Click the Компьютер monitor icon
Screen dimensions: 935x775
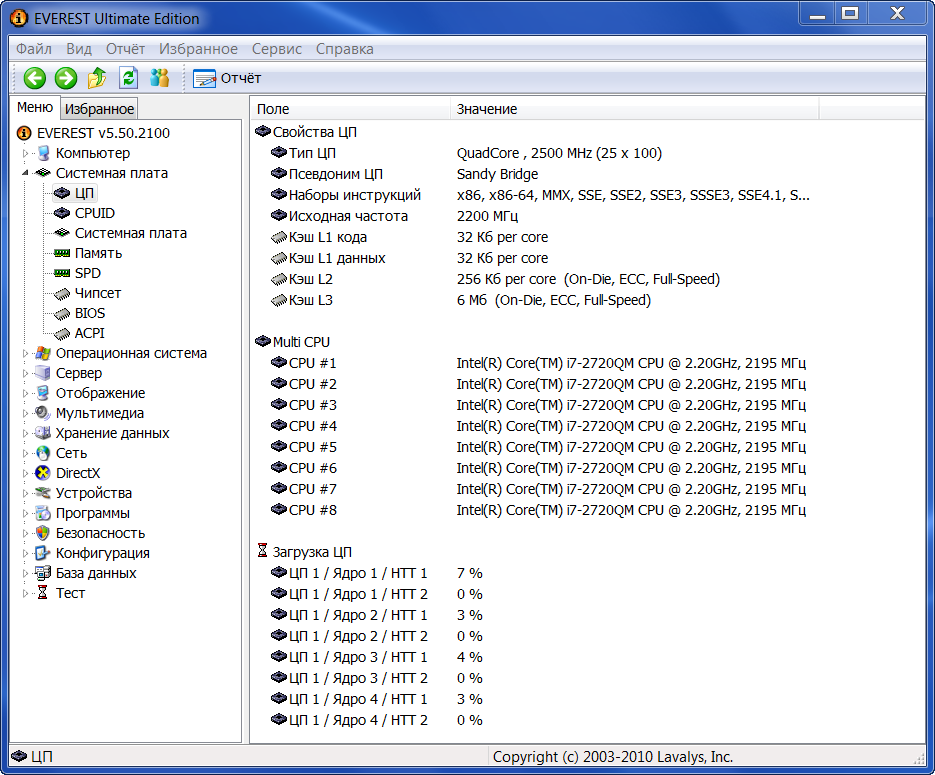43,153
